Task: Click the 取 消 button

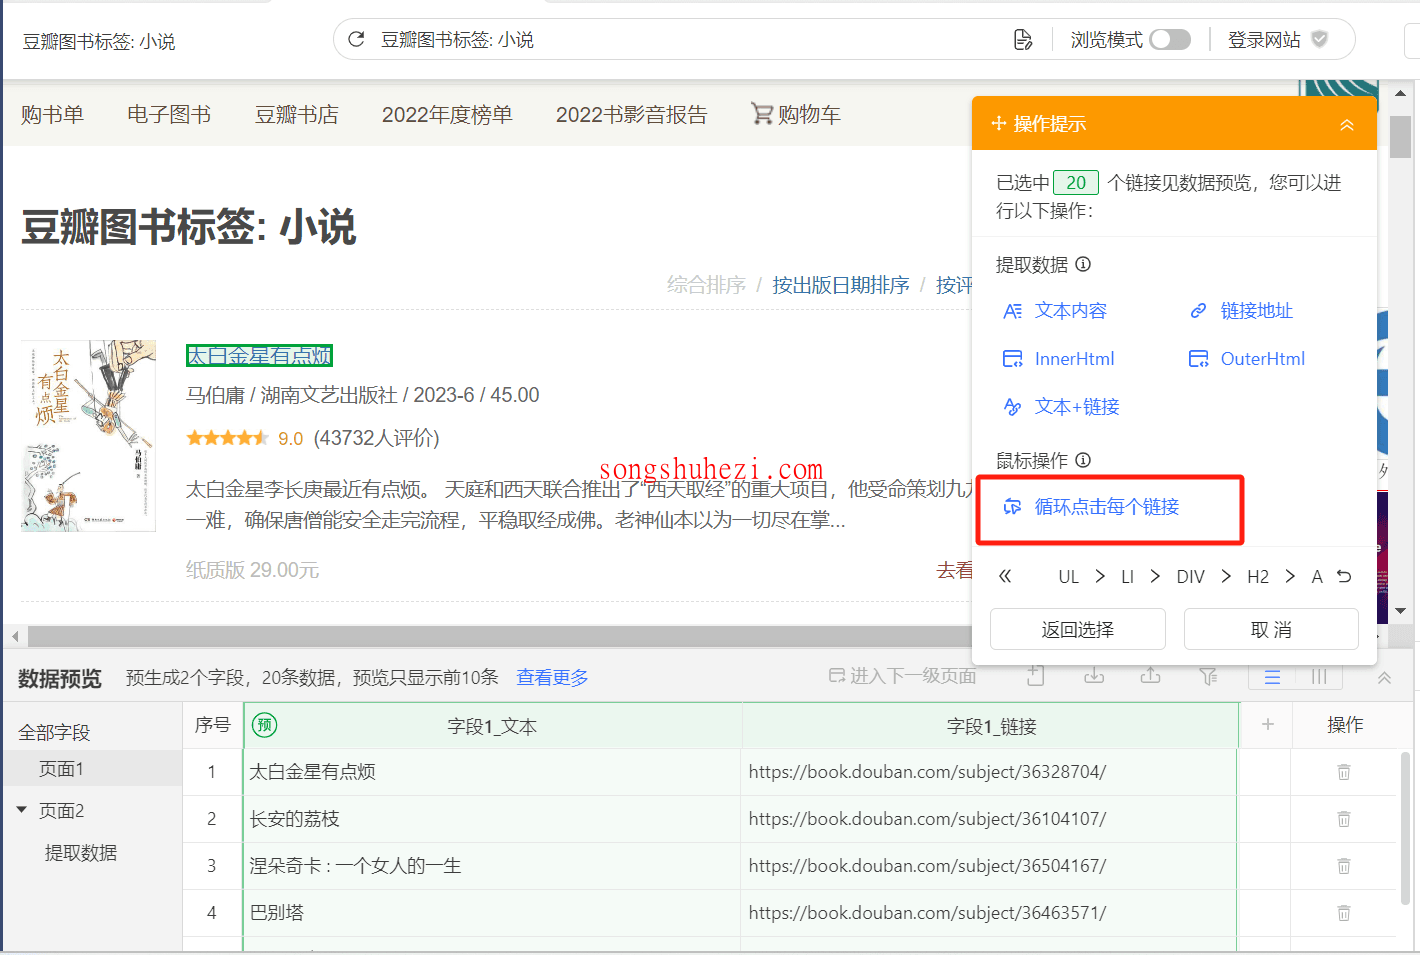Action: 1271,629
